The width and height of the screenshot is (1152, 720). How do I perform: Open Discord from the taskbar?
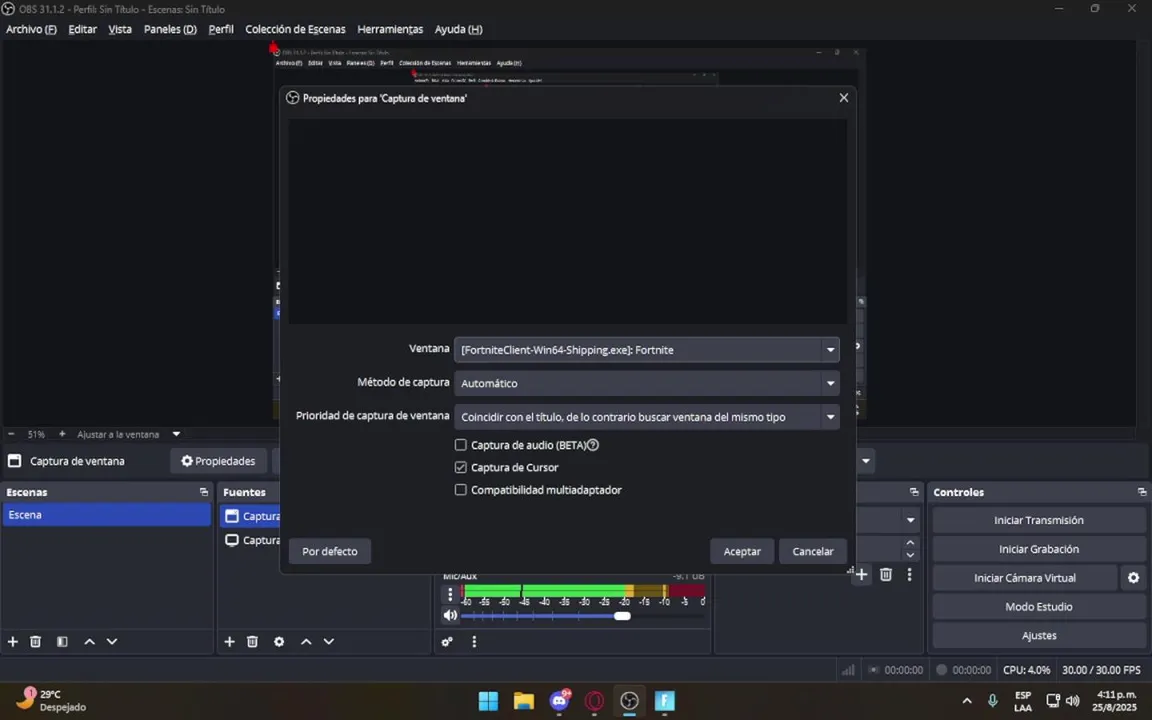560,701
